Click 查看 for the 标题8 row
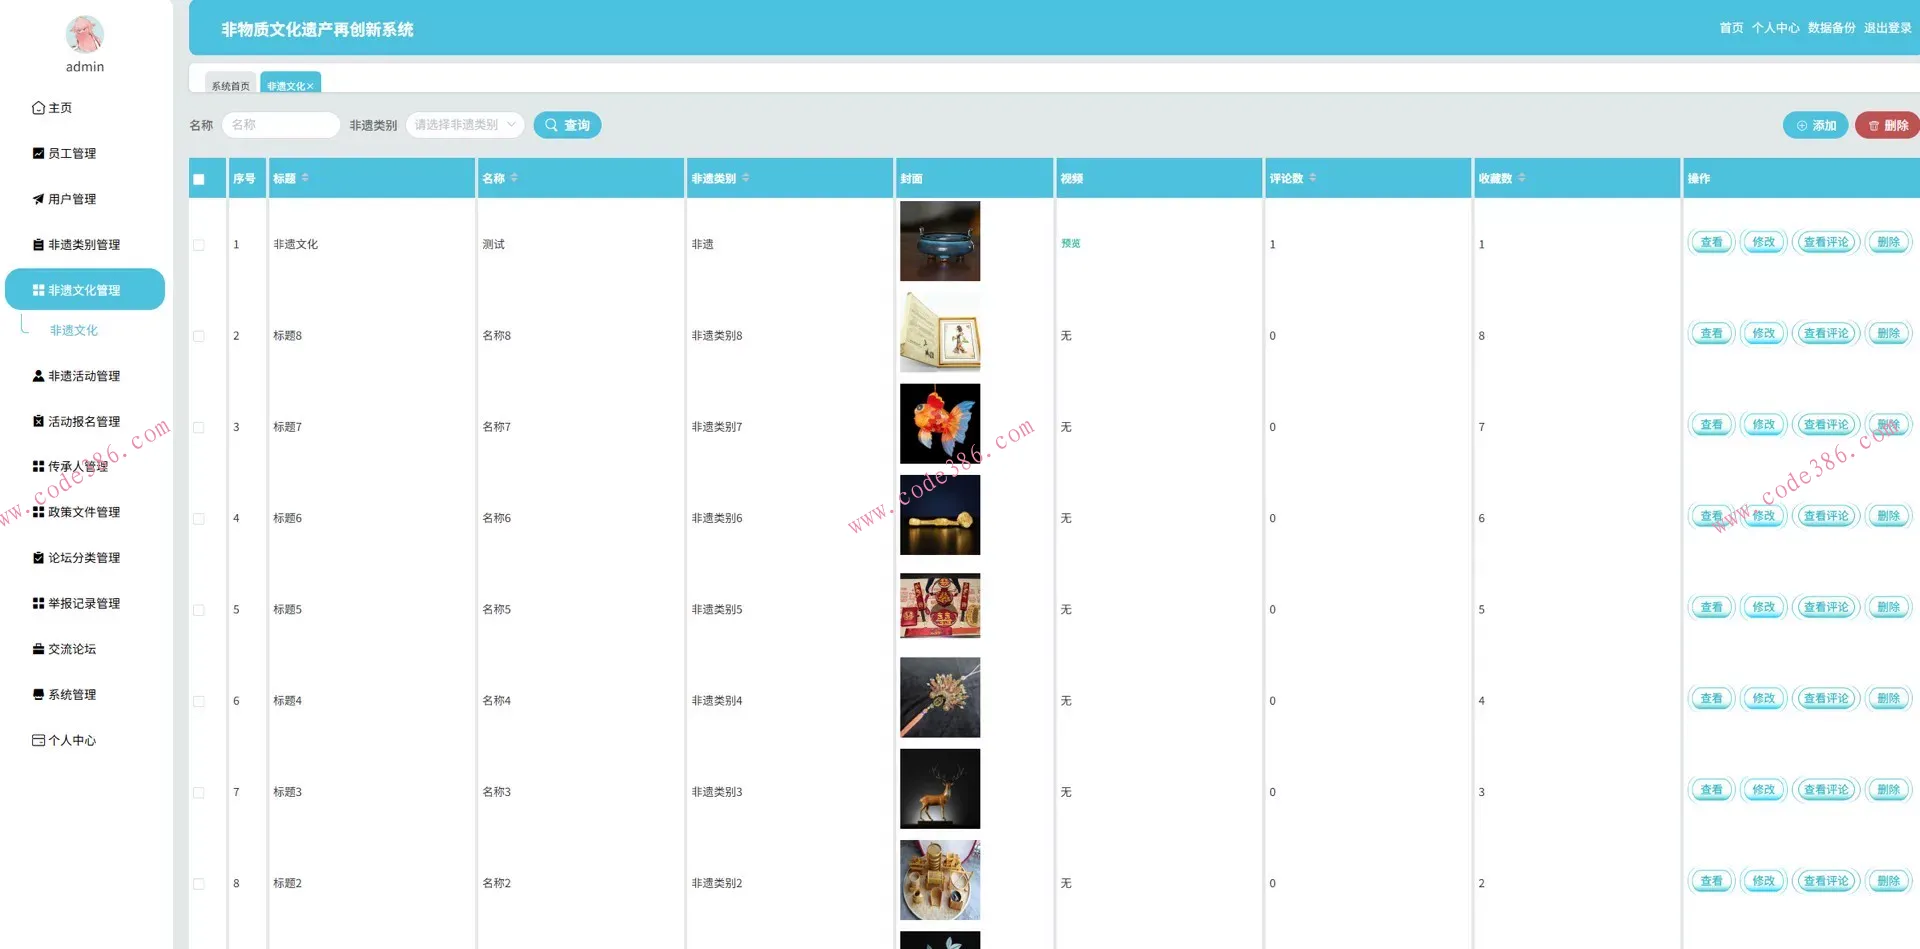The height and width of the screenshot is (949, 1920). (1712, 334)
